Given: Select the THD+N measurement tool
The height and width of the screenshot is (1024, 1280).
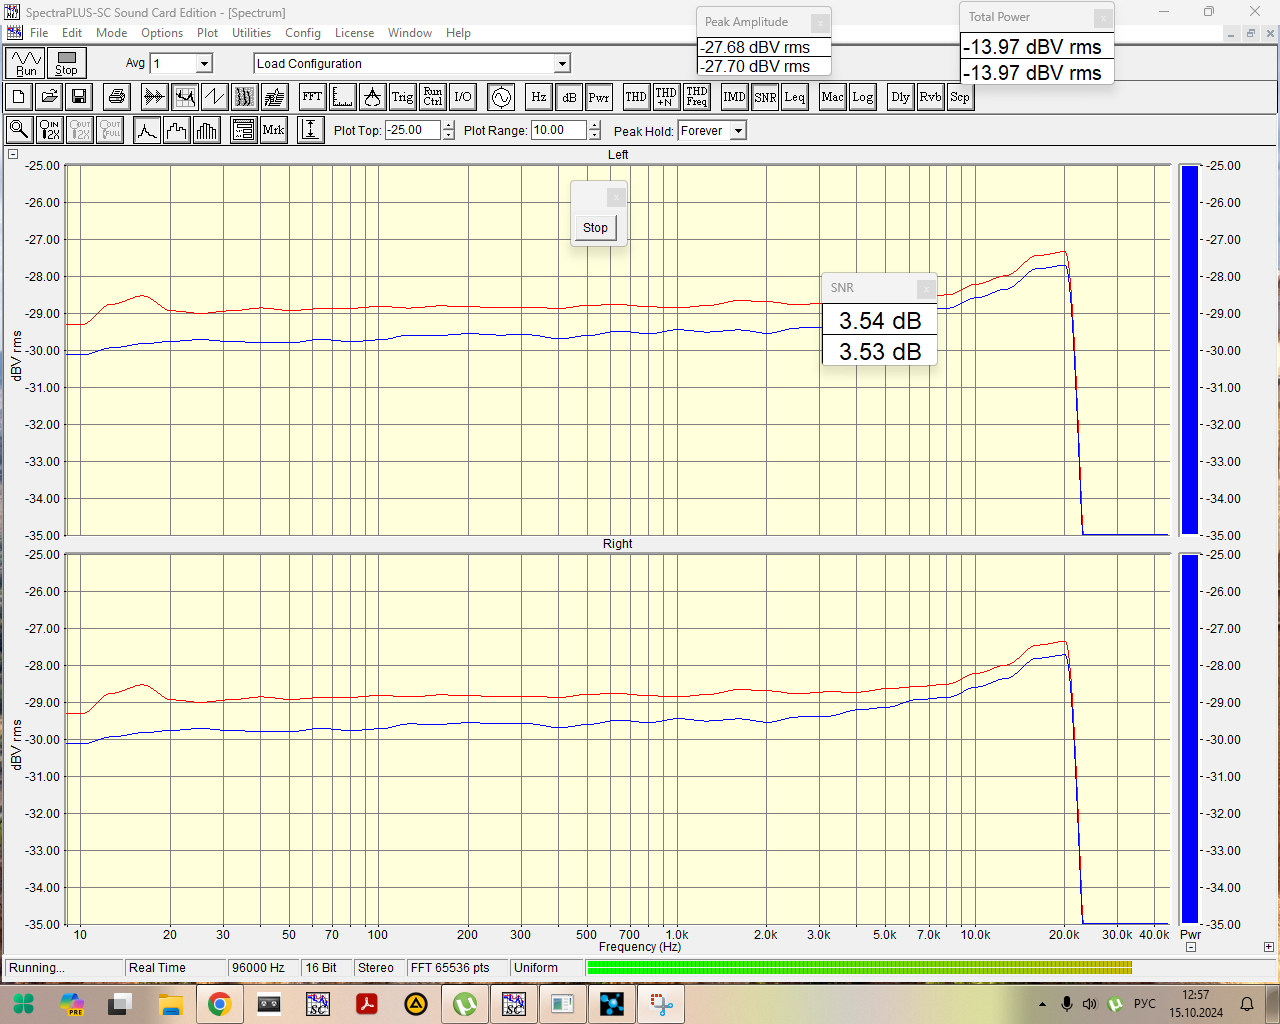Looking at the screenshot, I should tap(665, 97).
